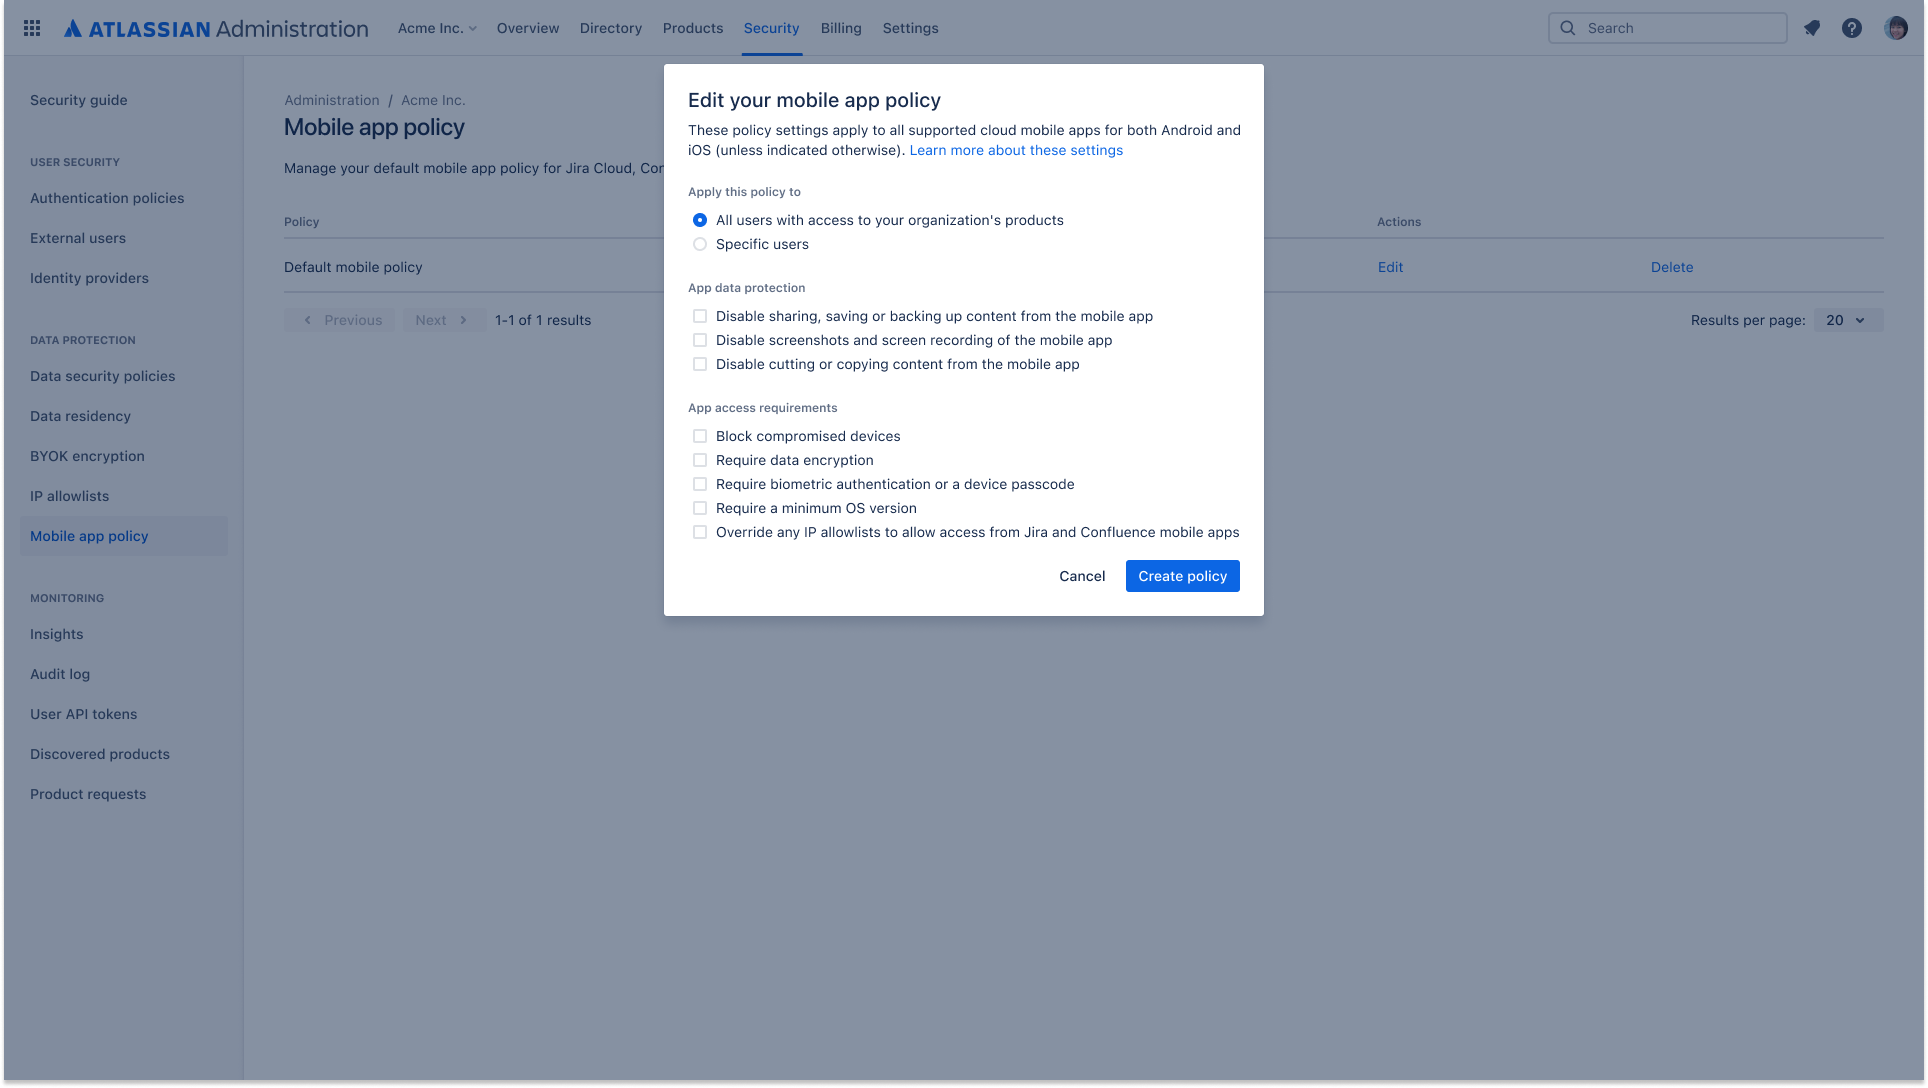Click the Create policy button
The height and width of the screenshot is (1088, 1928).
pos(1182,576)
